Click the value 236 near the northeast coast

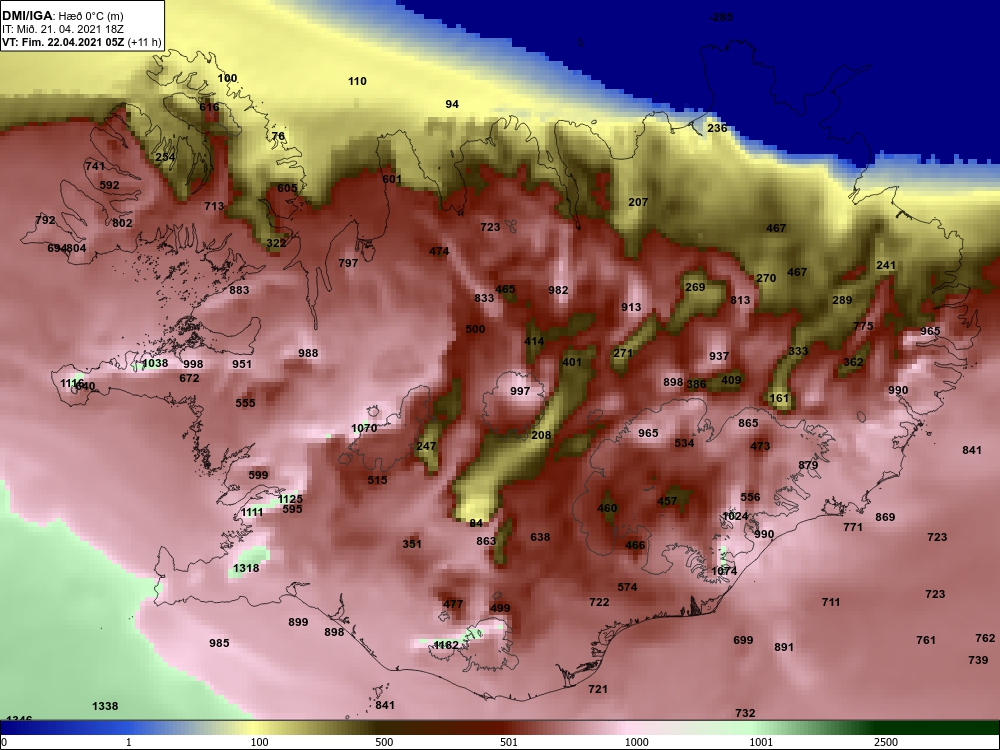[717, 128]
